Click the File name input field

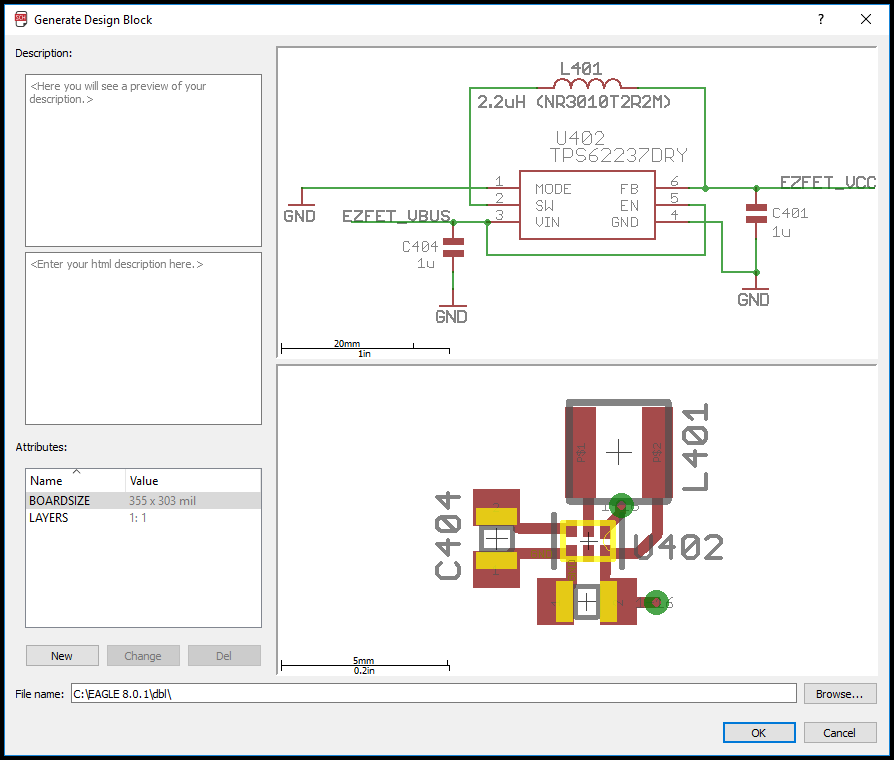tap(433, 694)
